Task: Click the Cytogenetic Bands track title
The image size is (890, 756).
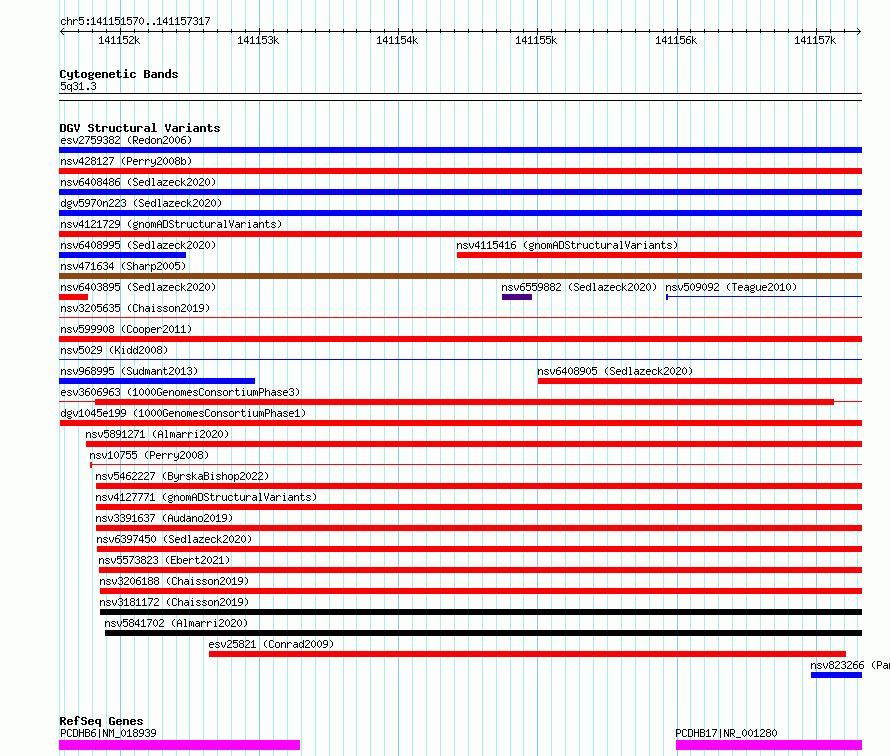Action: 119,74
